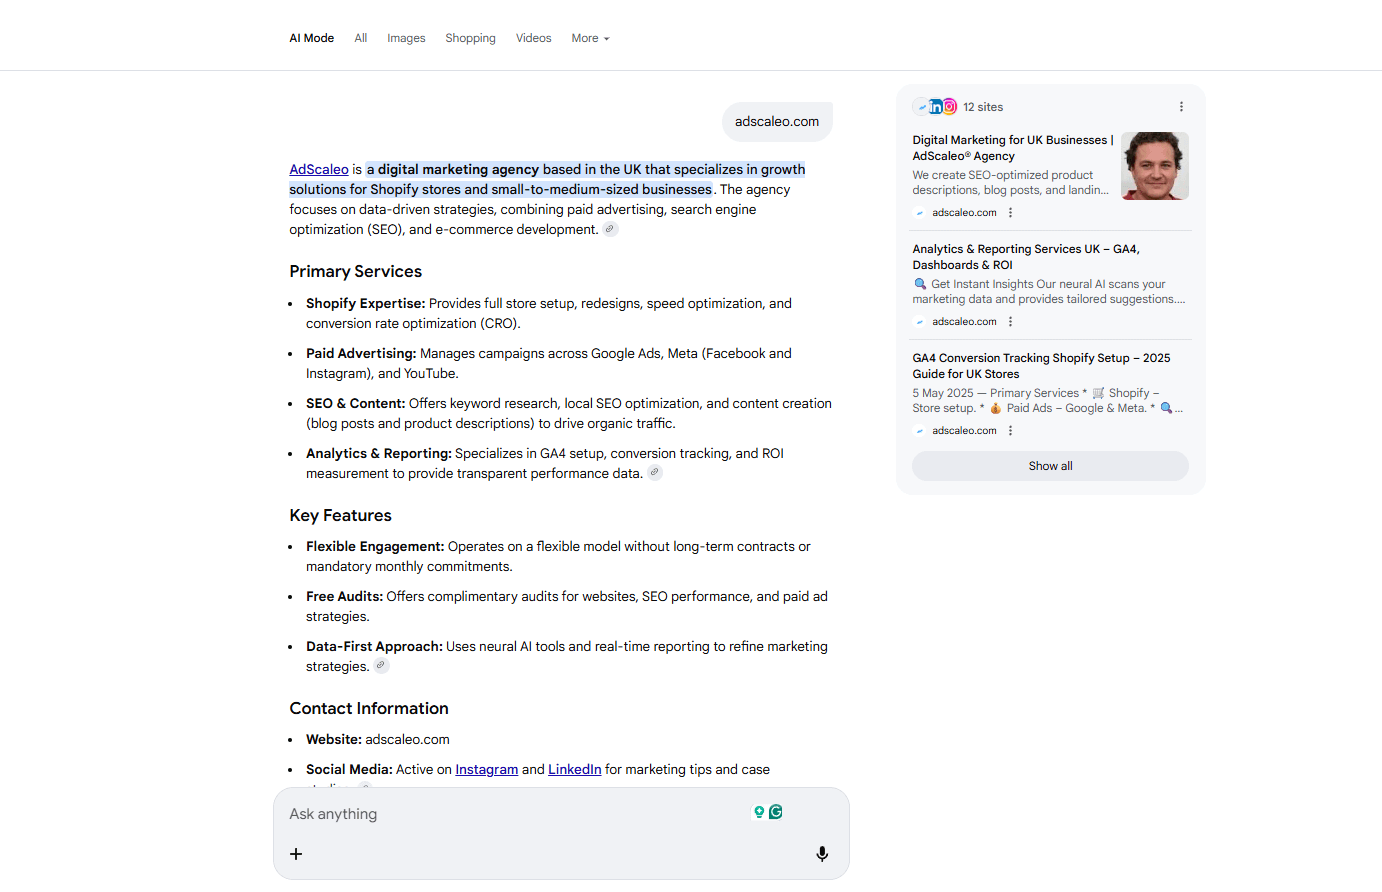Open the AdScaleo link in the summary
This screenshot has width=1382, height=892.
(318, 169)
